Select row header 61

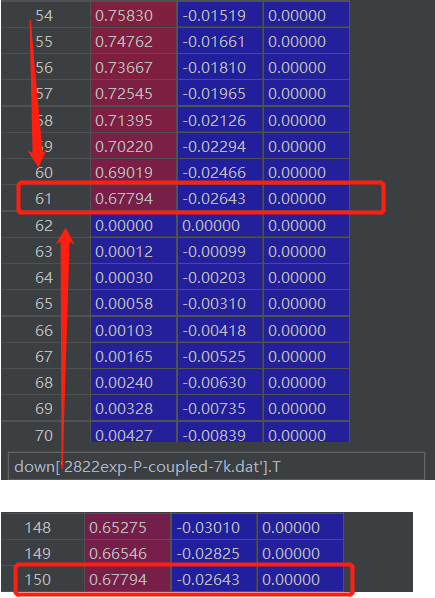[x=45, y=199]
